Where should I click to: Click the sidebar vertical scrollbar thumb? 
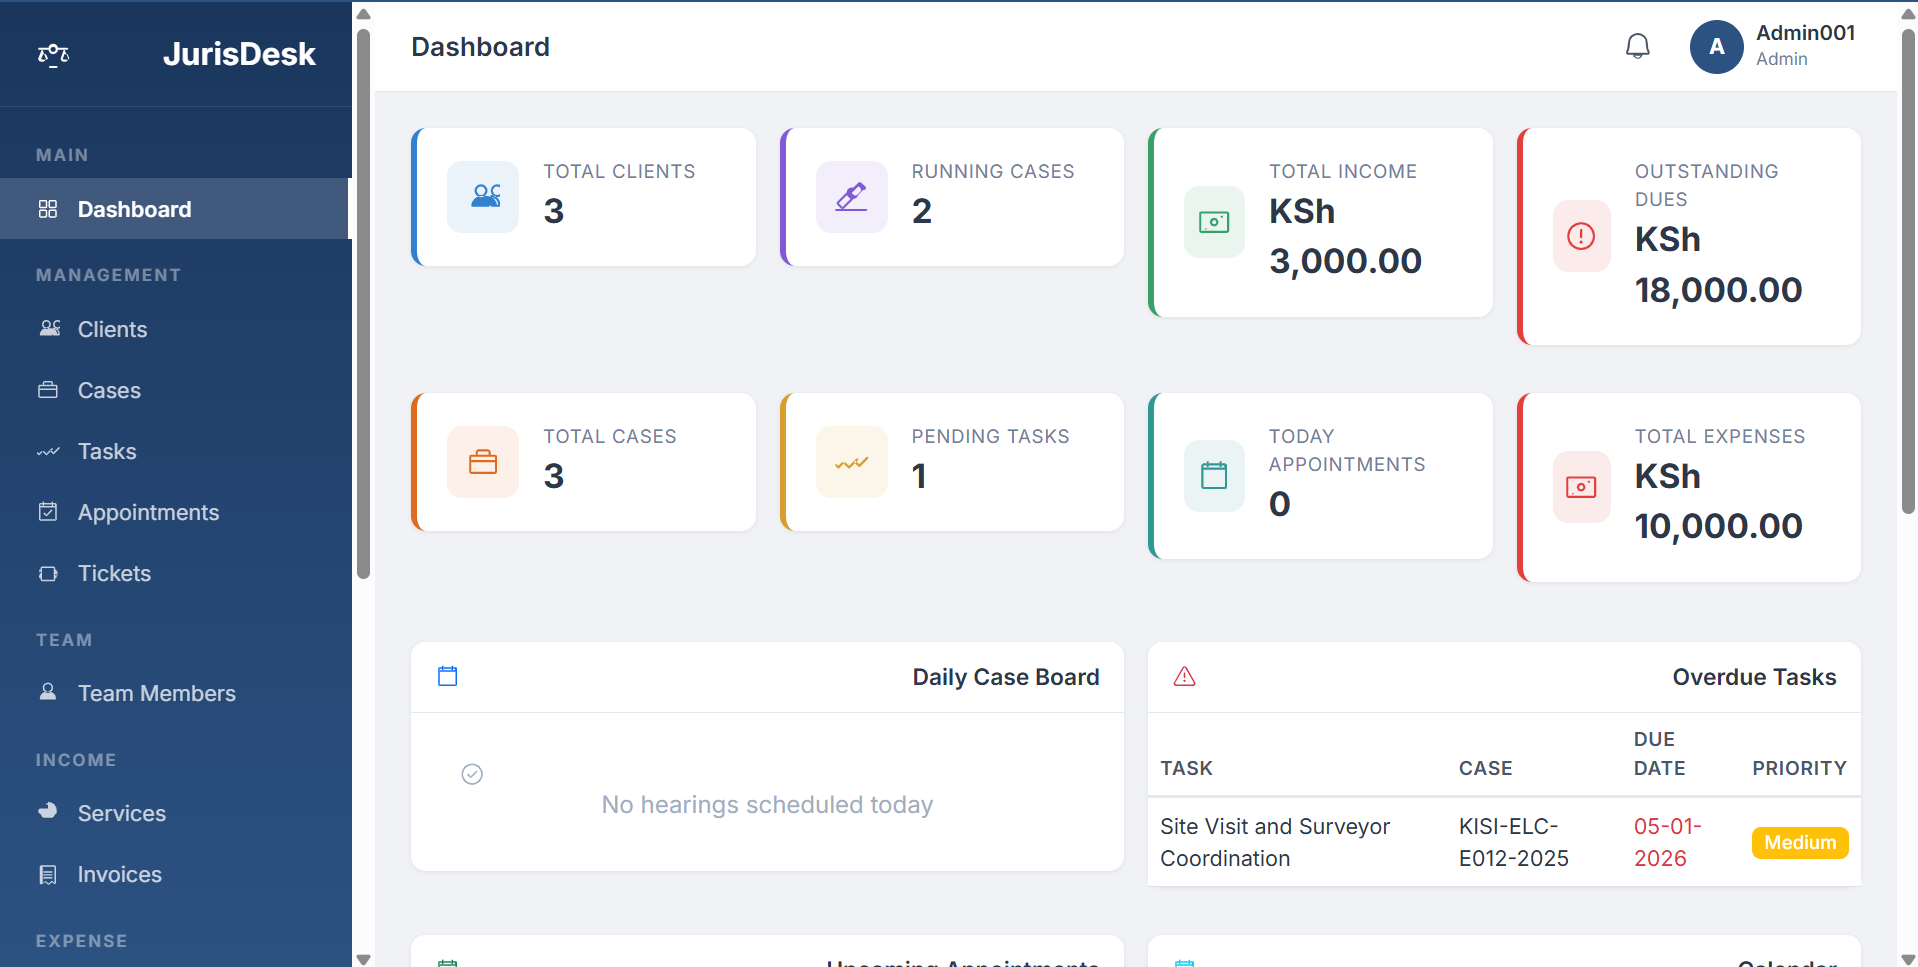point(363,303)
